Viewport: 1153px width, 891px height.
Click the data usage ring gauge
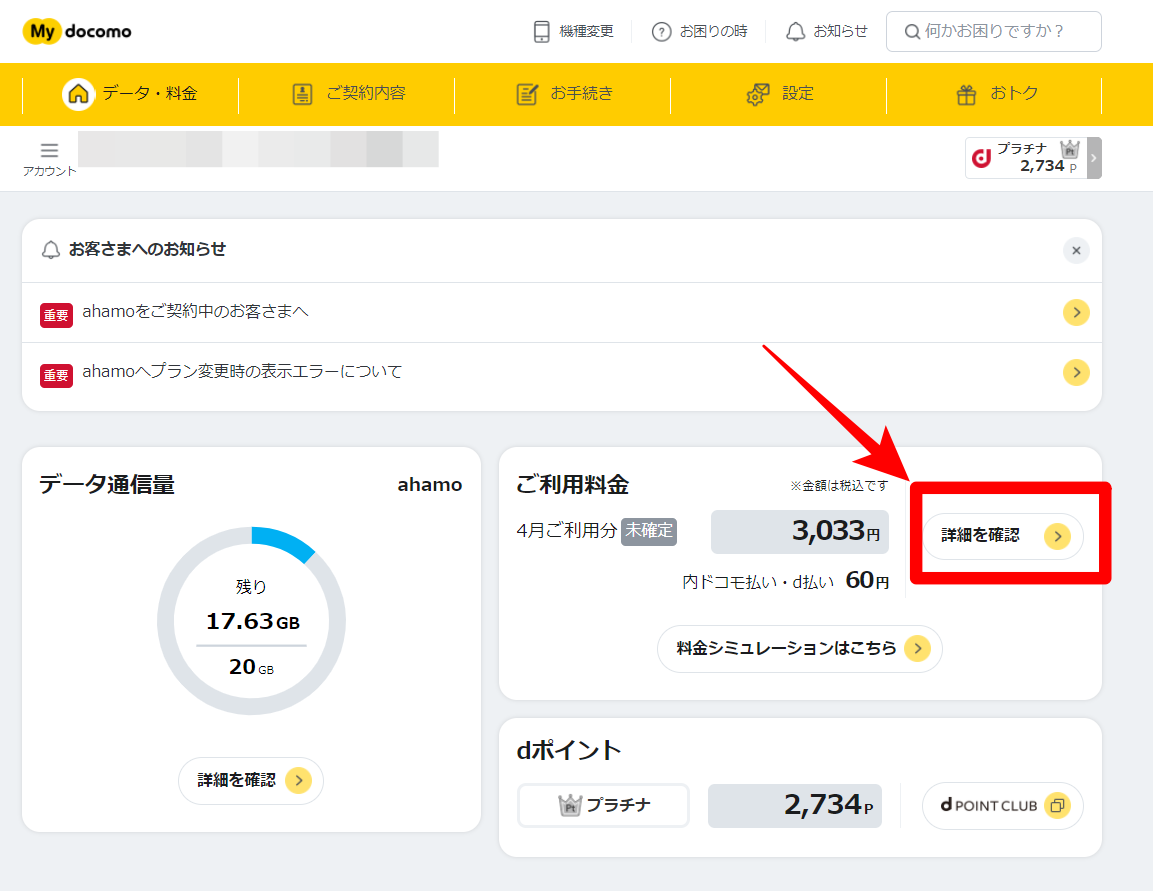tap(251, 620)
